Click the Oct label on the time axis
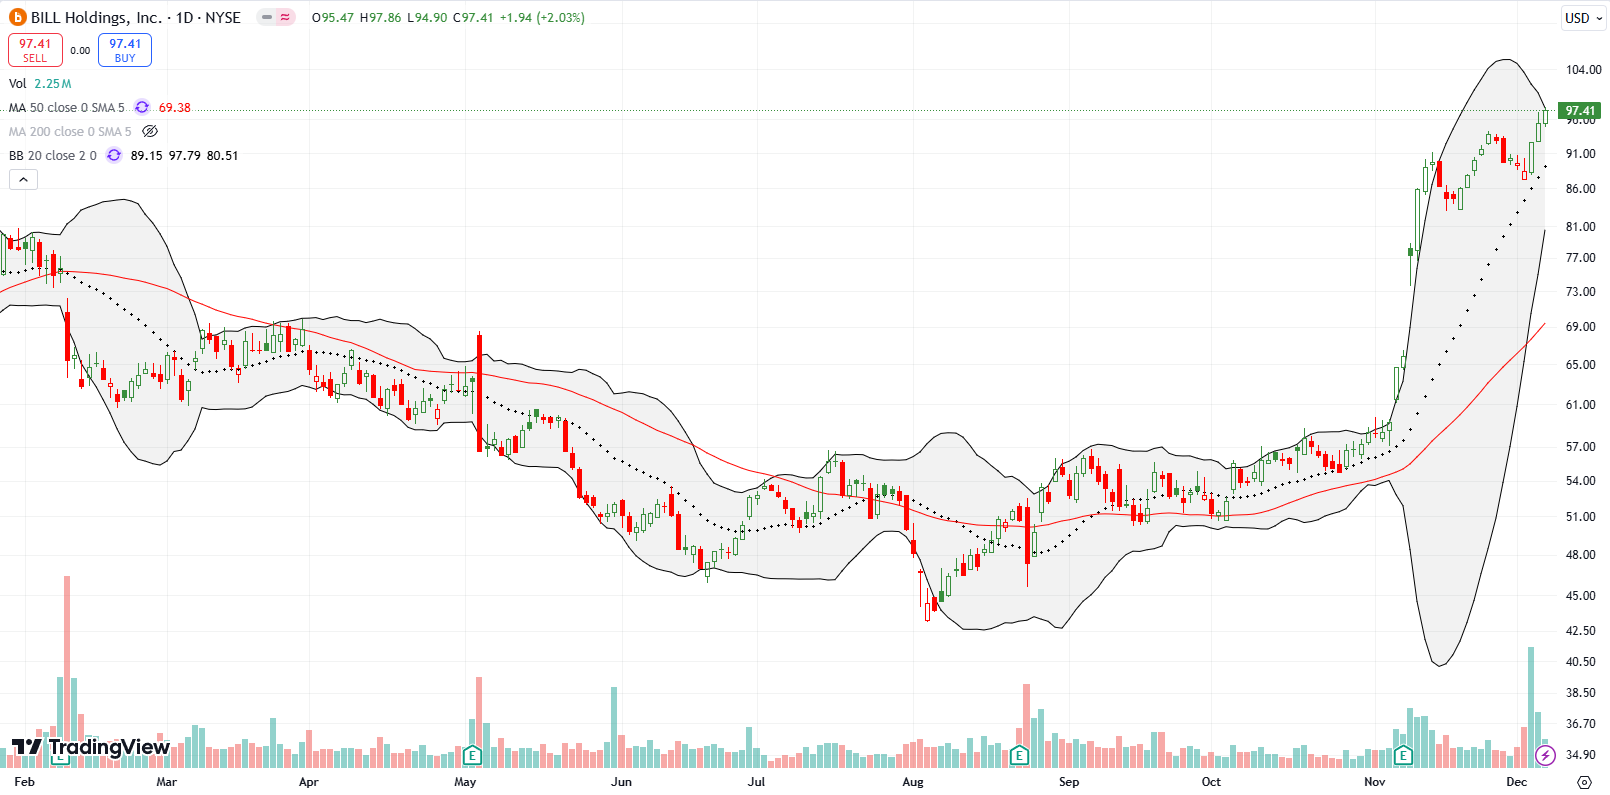The height and width of the screenshot is (795, 1610). click(x=1211, y=782)
